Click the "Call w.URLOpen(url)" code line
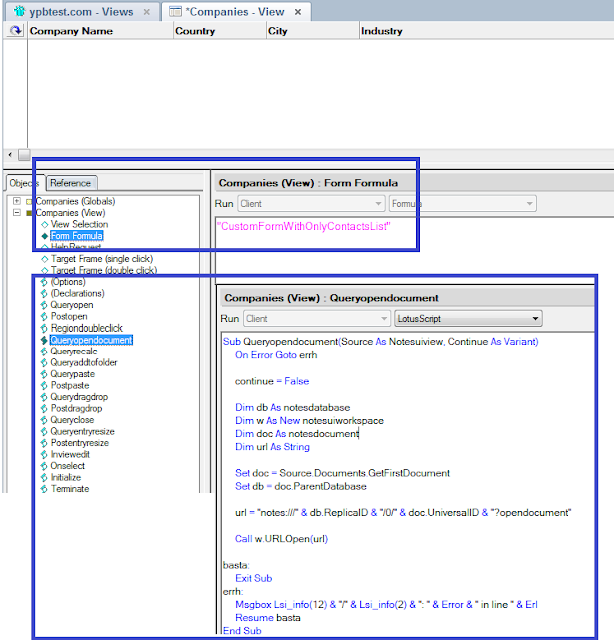Image resolution: width=614 pixels, height=640 pixels. click(281, 539)
